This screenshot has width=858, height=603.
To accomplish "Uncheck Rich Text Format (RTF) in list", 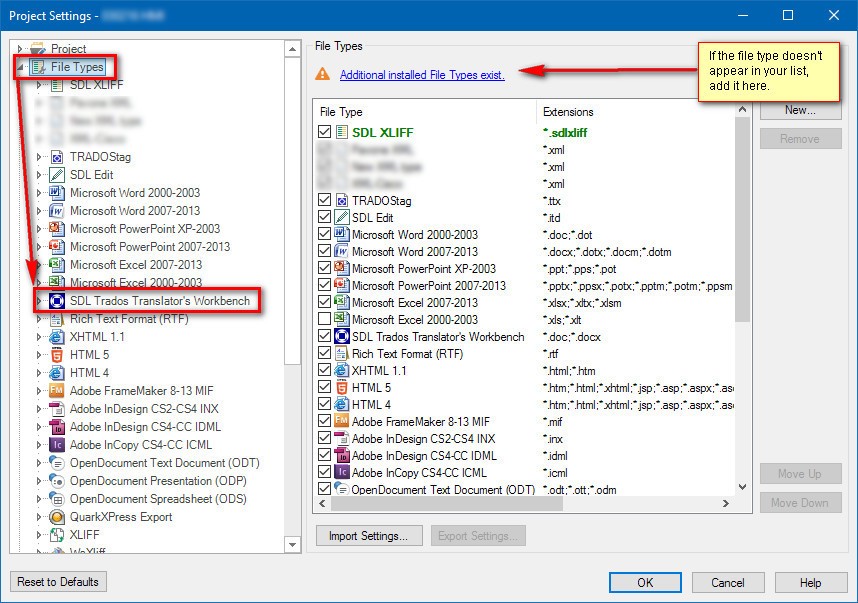I will pos(324,352).
